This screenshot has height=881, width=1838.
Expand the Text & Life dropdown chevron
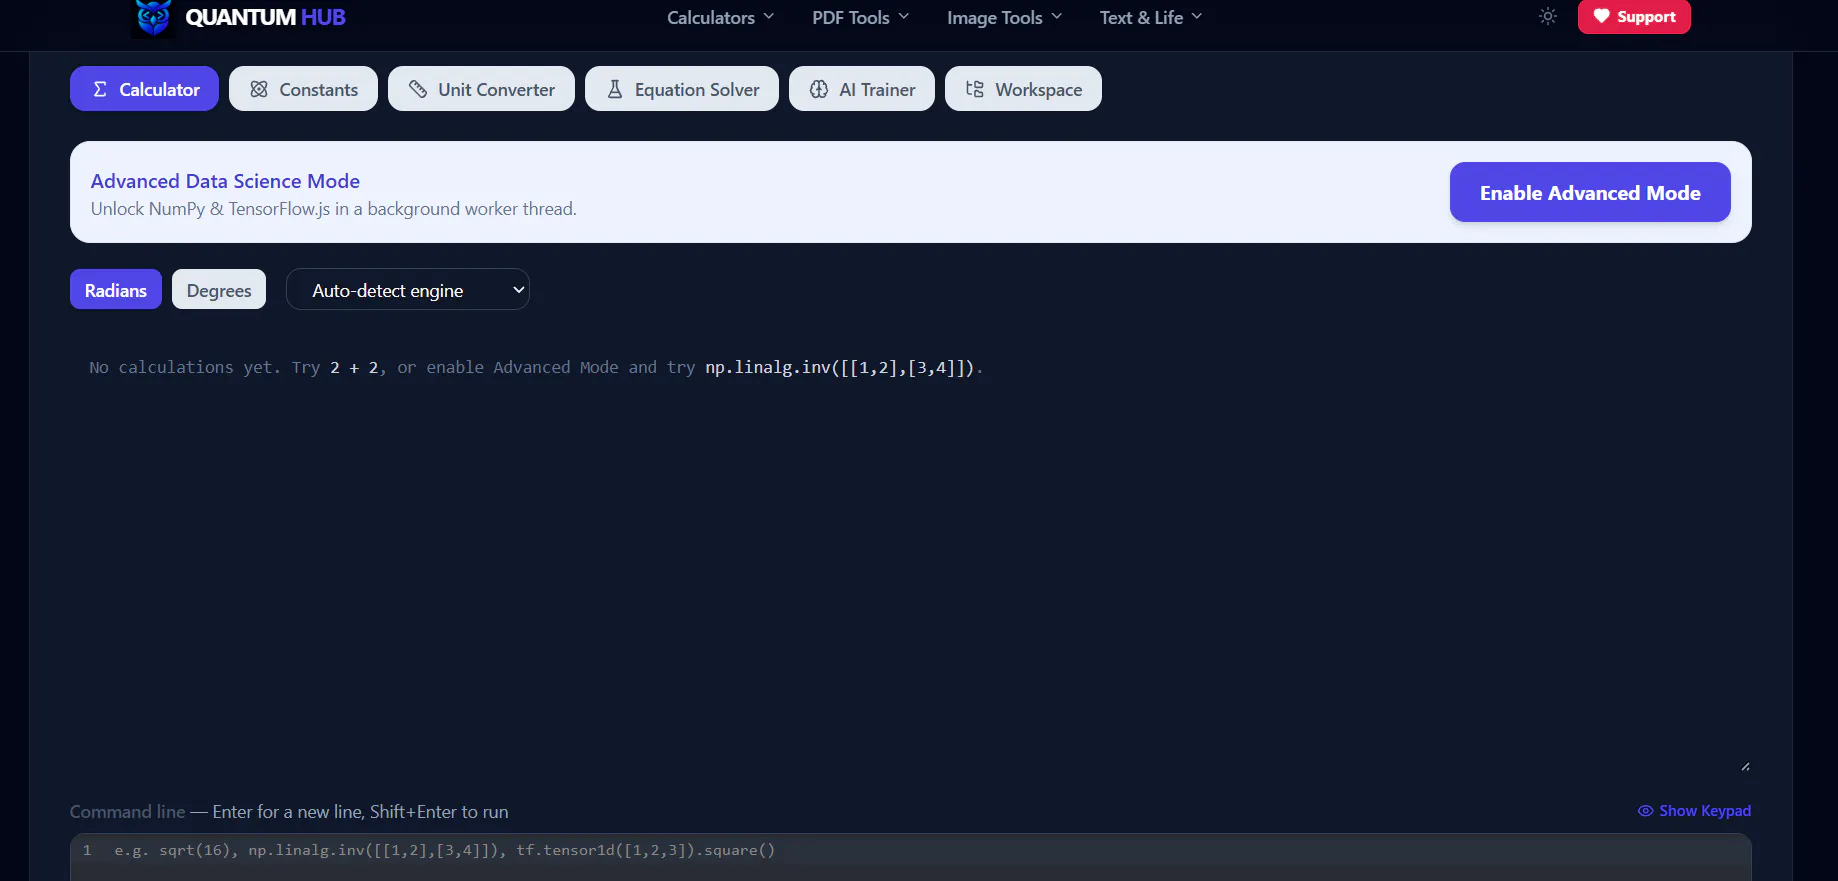coord(1197,17)
